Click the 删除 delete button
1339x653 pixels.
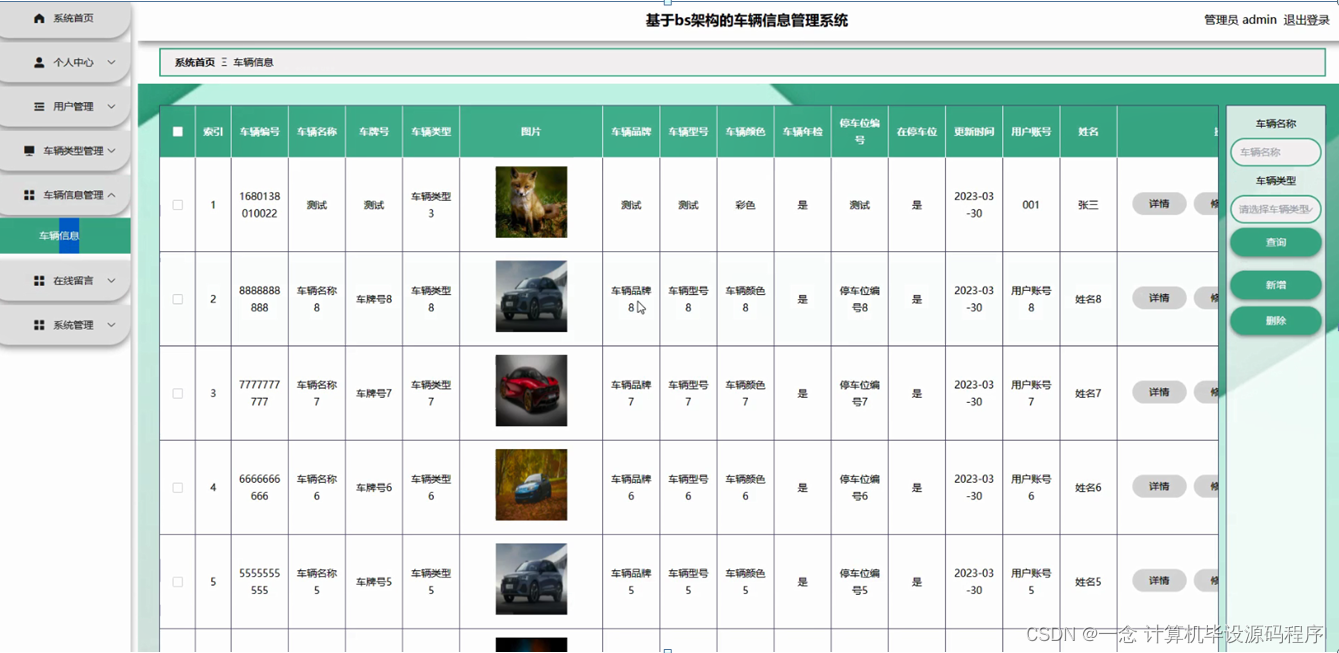pos(1275,321)
